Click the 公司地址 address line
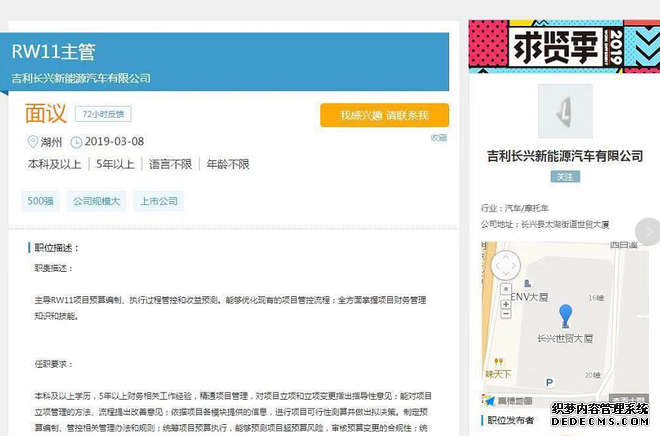 (x=545, y=224)
